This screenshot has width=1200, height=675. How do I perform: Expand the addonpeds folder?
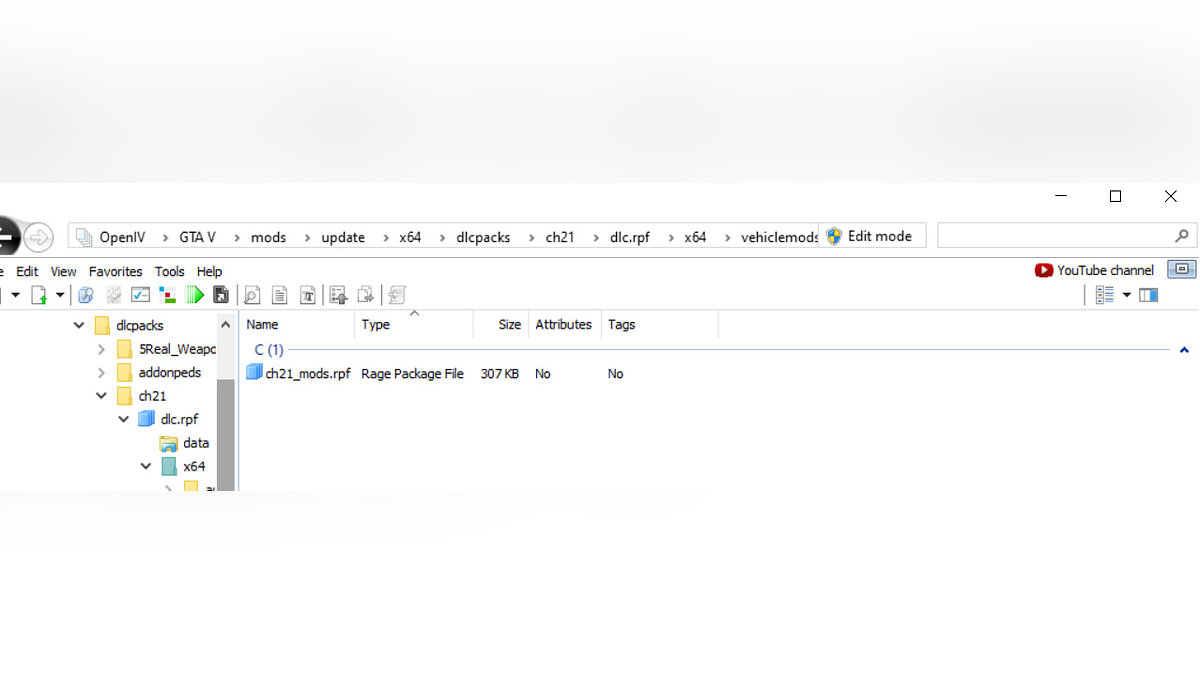[x=101, y=373]
